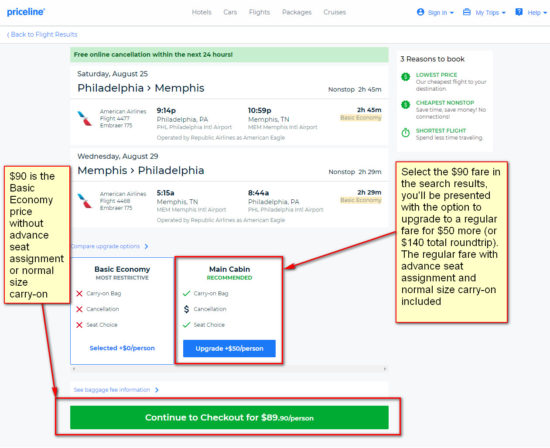Click the 5:15a departure time
This screenshot has height=448, width=550.
pyautogui.click(x=166, y=193)
